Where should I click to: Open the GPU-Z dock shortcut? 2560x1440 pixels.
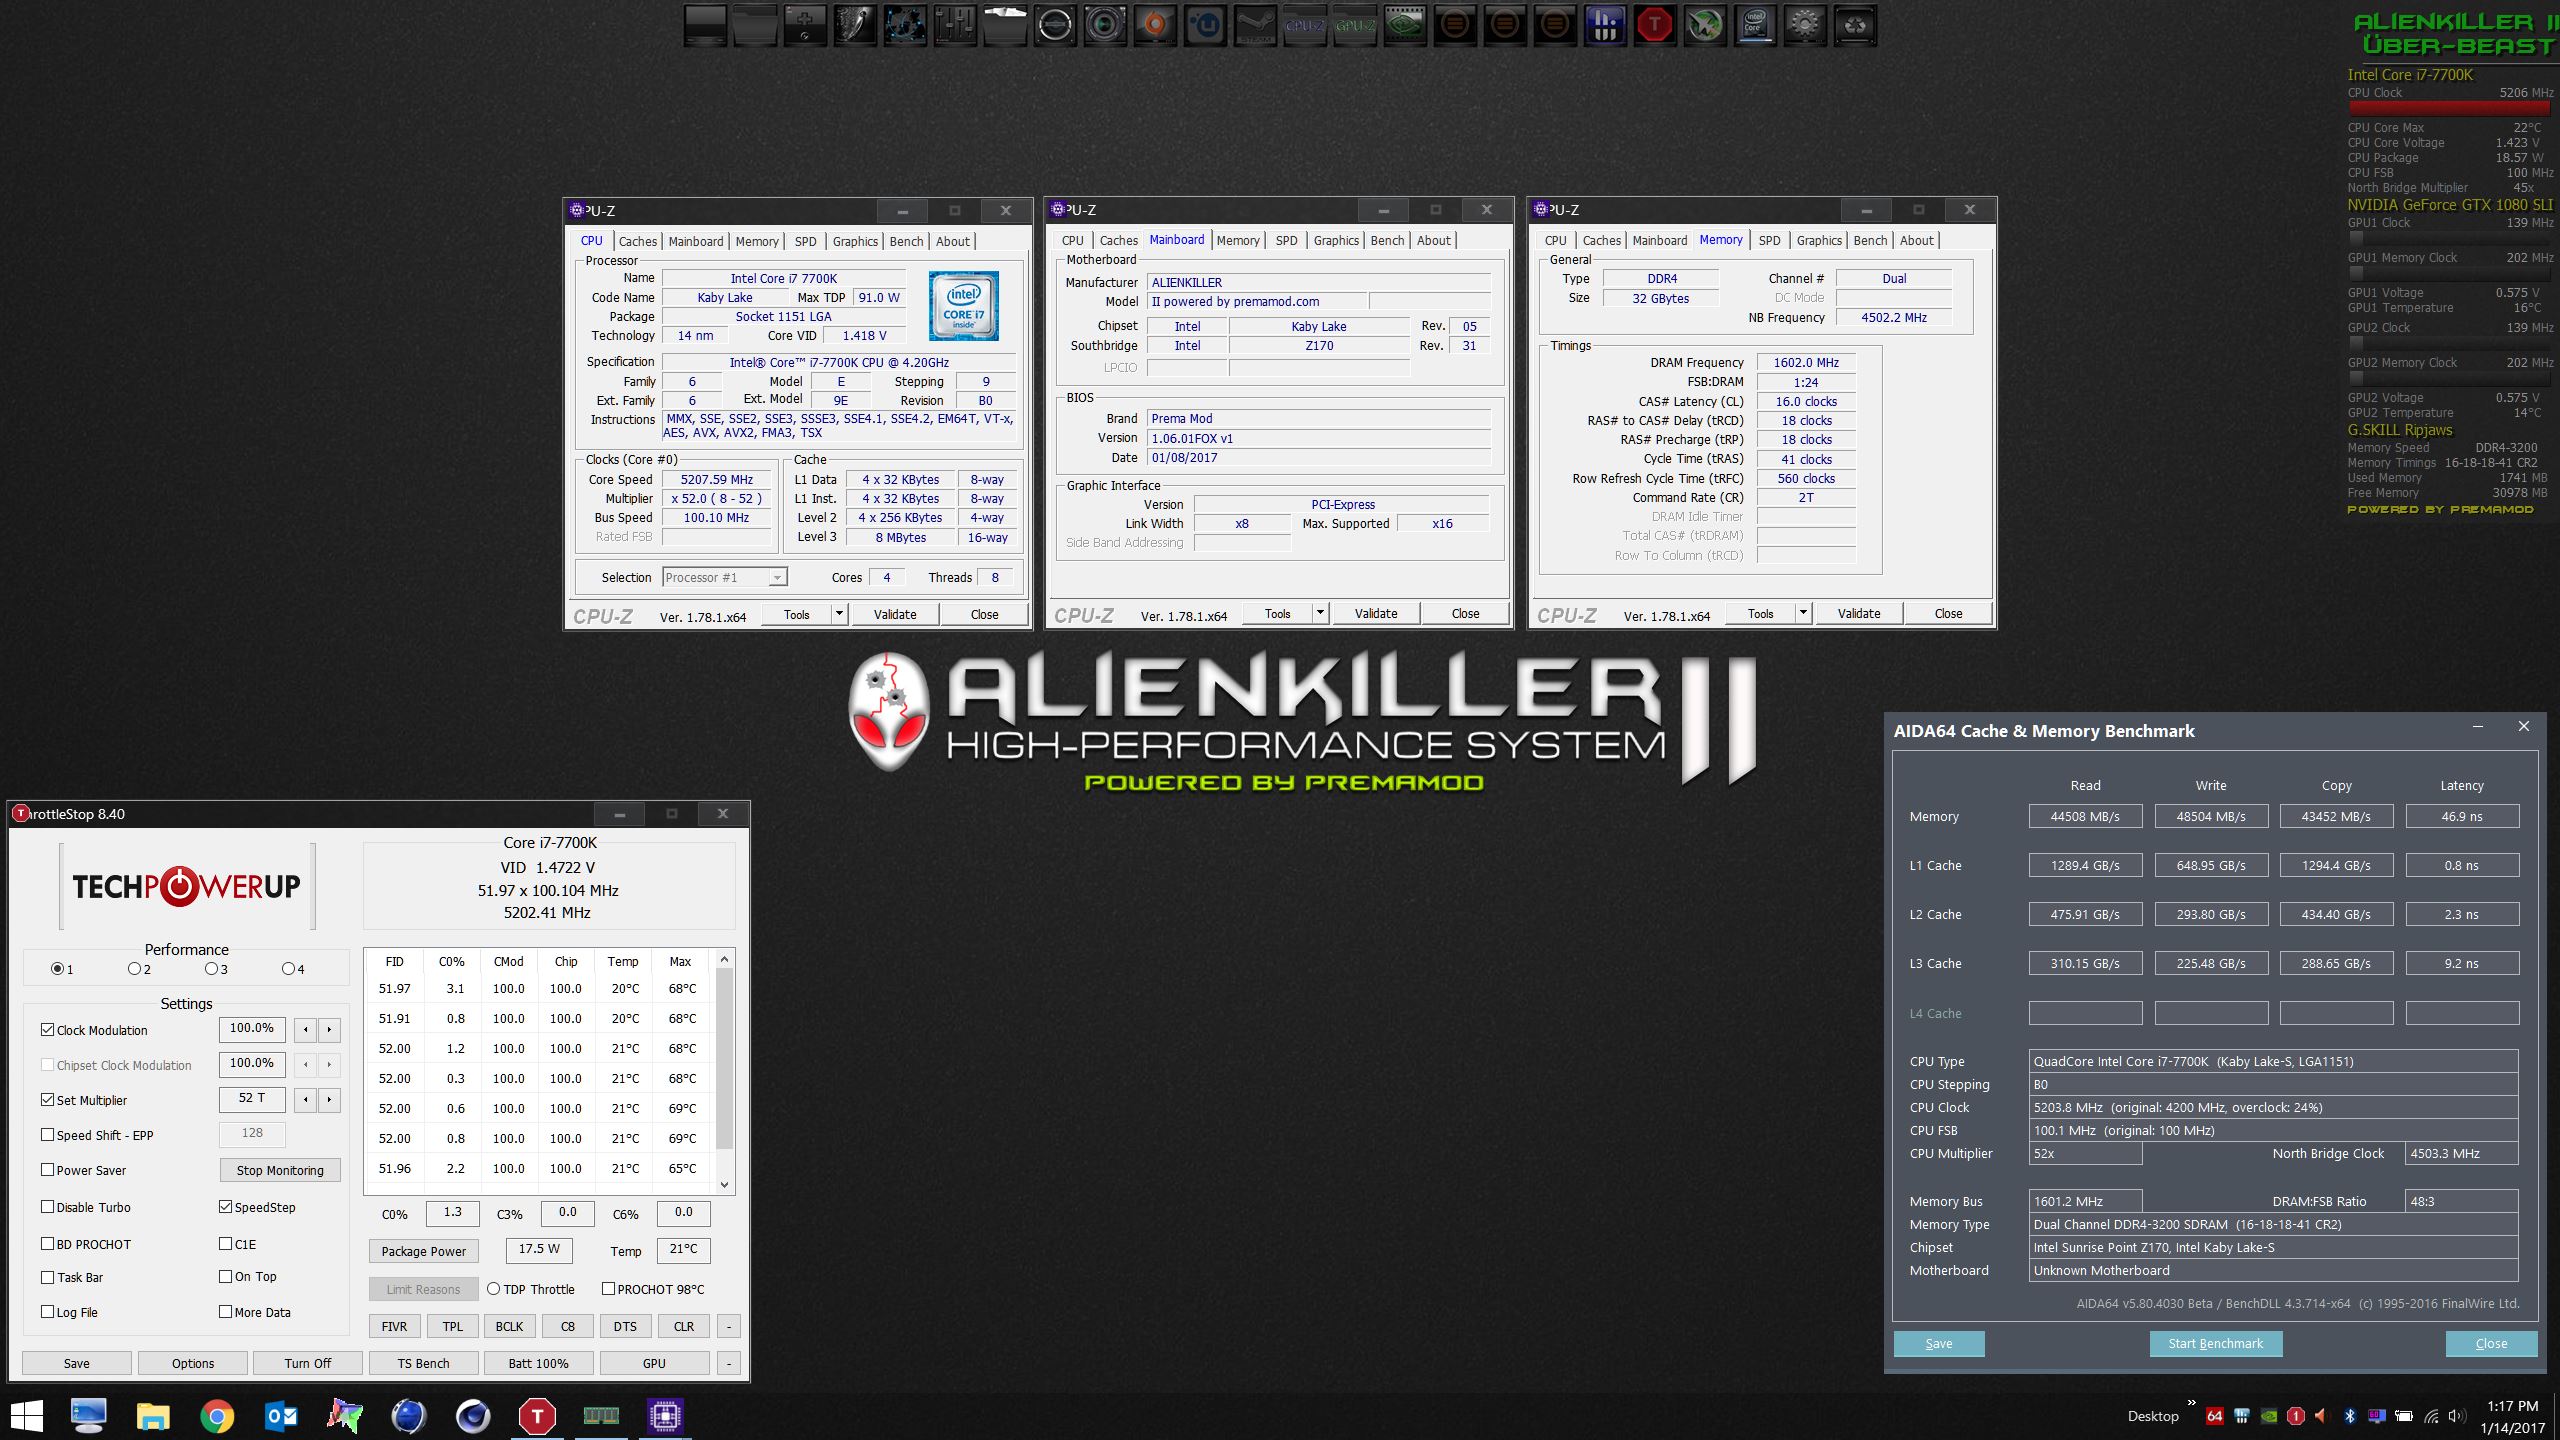pyautogui.click(x=1355, y=25)
